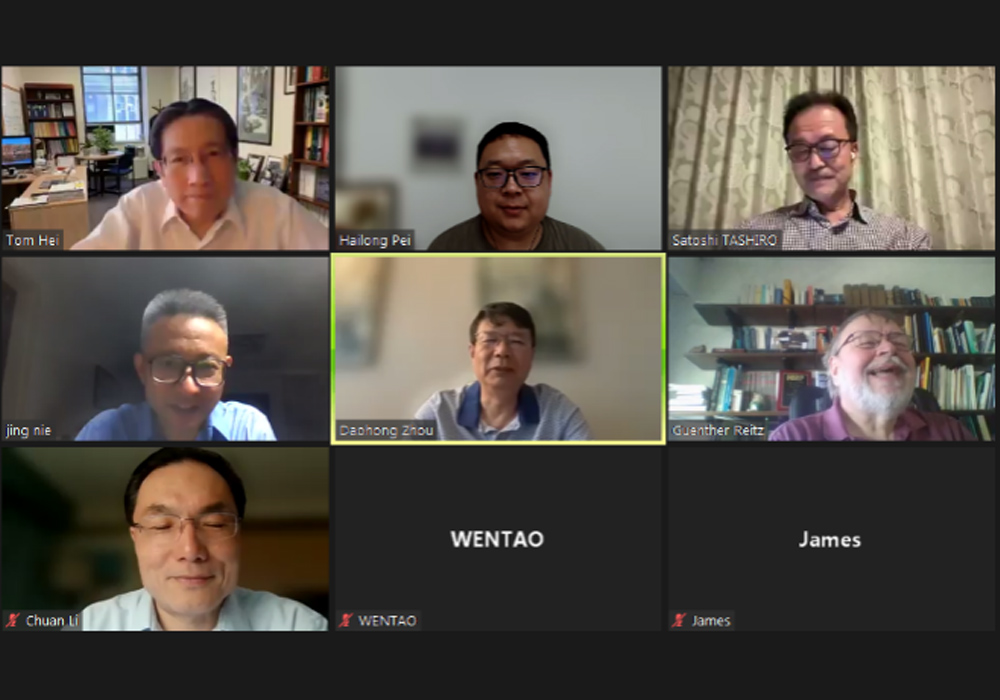
Task: Click the Tom Hei name label
Action: click(32, 240)
